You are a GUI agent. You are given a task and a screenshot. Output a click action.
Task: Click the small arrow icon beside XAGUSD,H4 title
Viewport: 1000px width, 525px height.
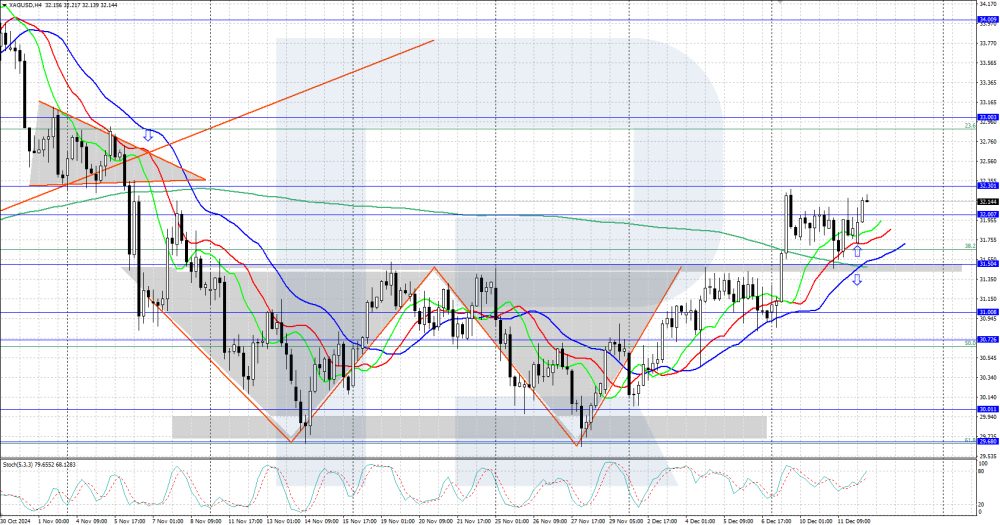(4, 6)
